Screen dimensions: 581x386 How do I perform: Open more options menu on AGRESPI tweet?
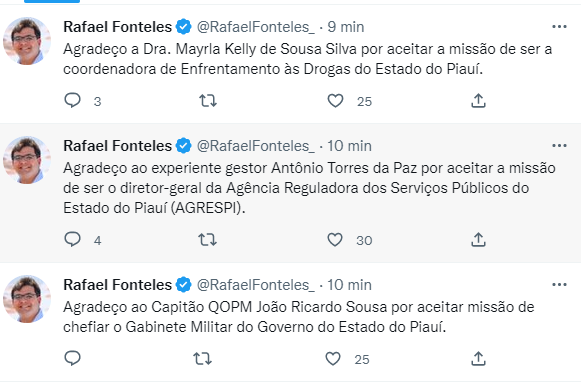tap(559, 146)
